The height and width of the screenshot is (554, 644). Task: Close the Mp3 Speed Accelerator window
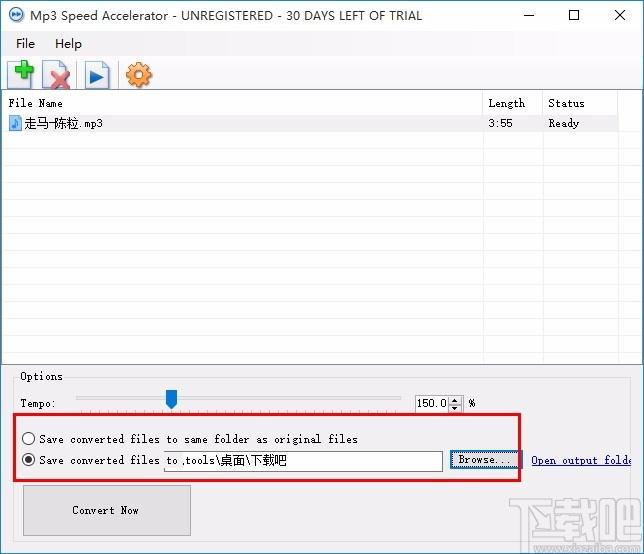[x=620, y=16]
